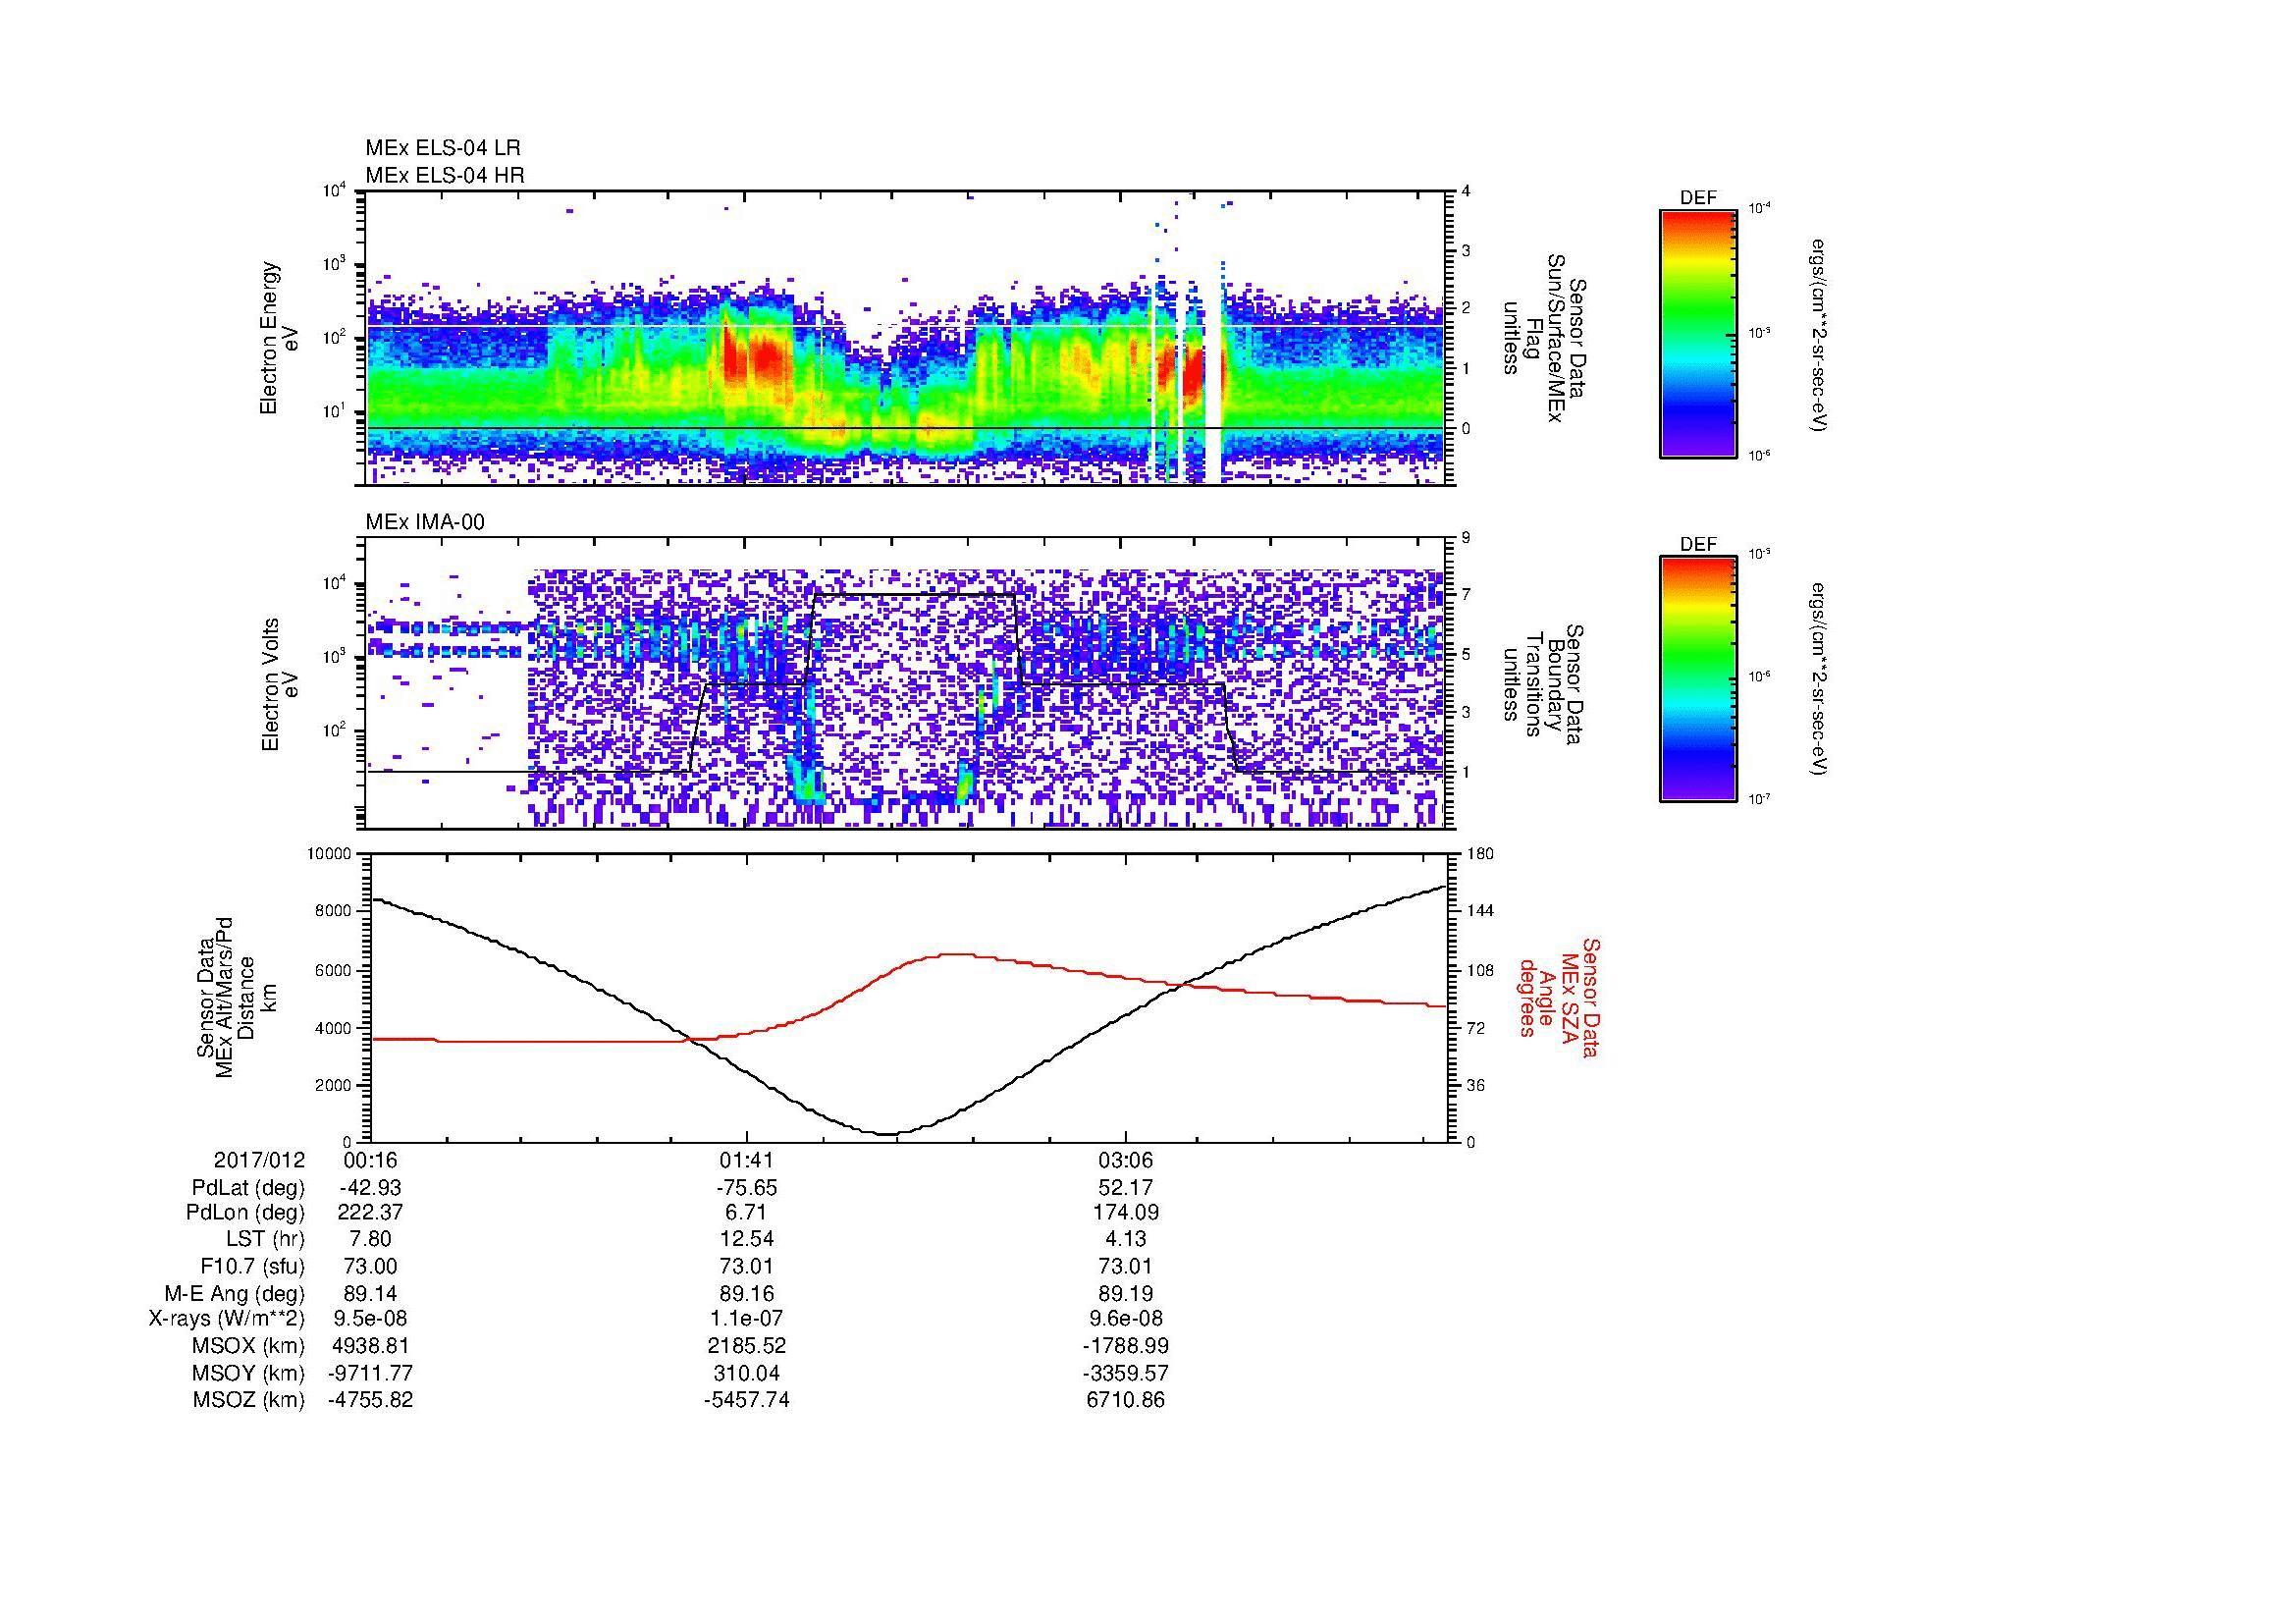Click the 'M-E Ang (deg)' row label
This screenshot has width=2296, height=1623.
coord(235,1293)
